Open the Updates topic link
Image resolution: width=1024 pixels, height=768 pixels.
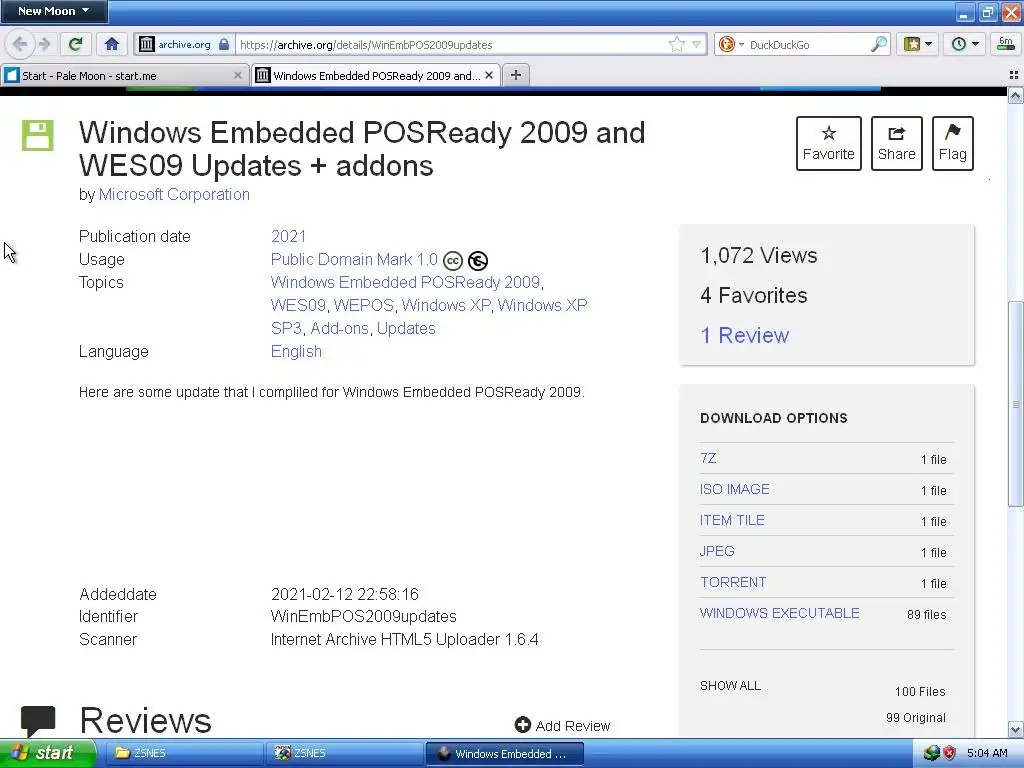click(x=406, y=328)
